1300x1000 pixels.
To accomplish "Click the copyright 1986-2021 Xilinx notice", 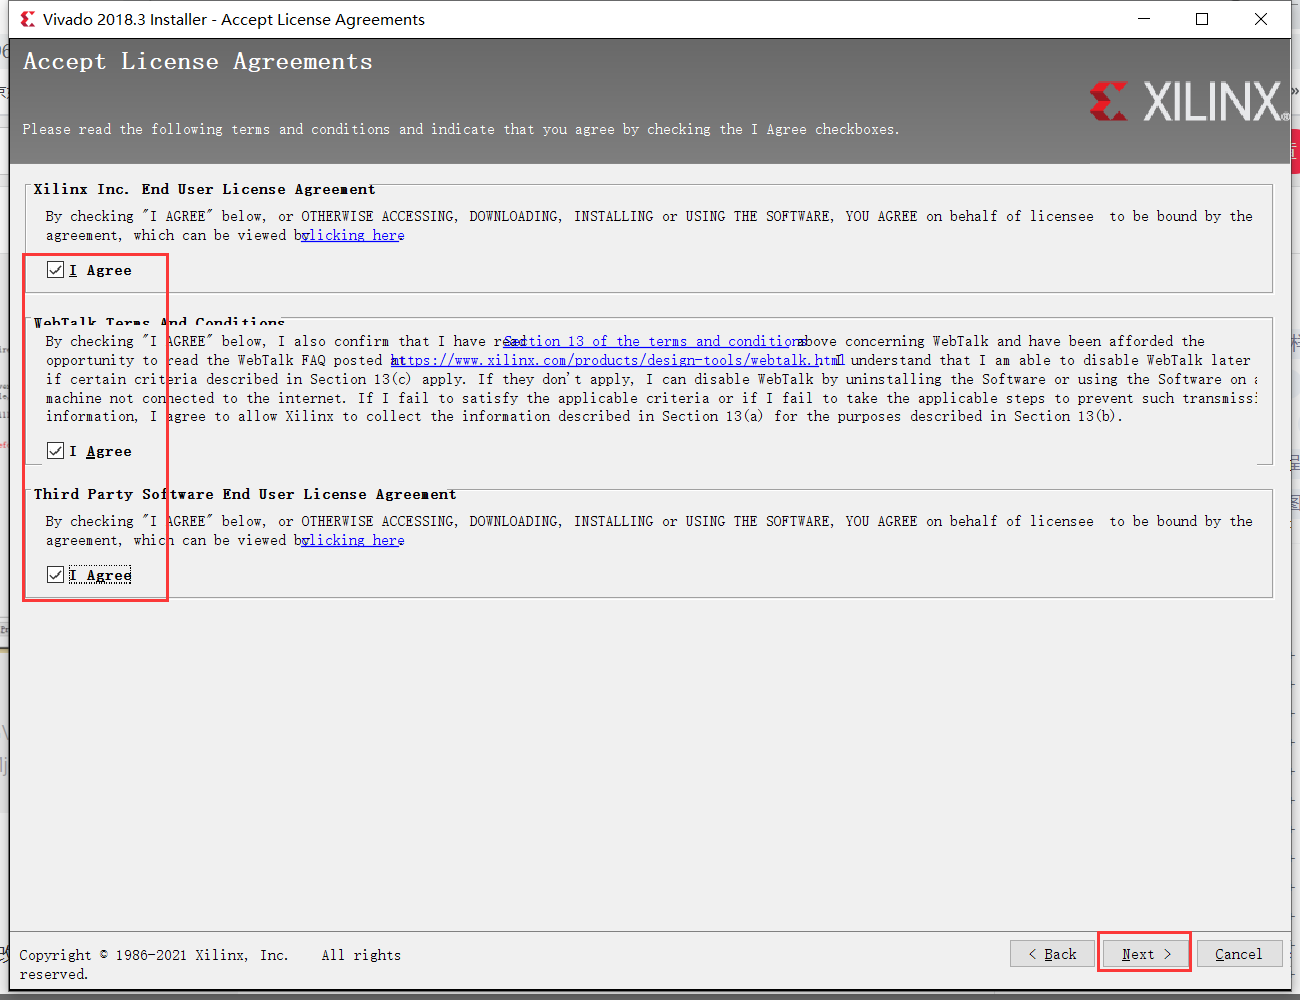I will pyautogui.click(x=210, y=964).
